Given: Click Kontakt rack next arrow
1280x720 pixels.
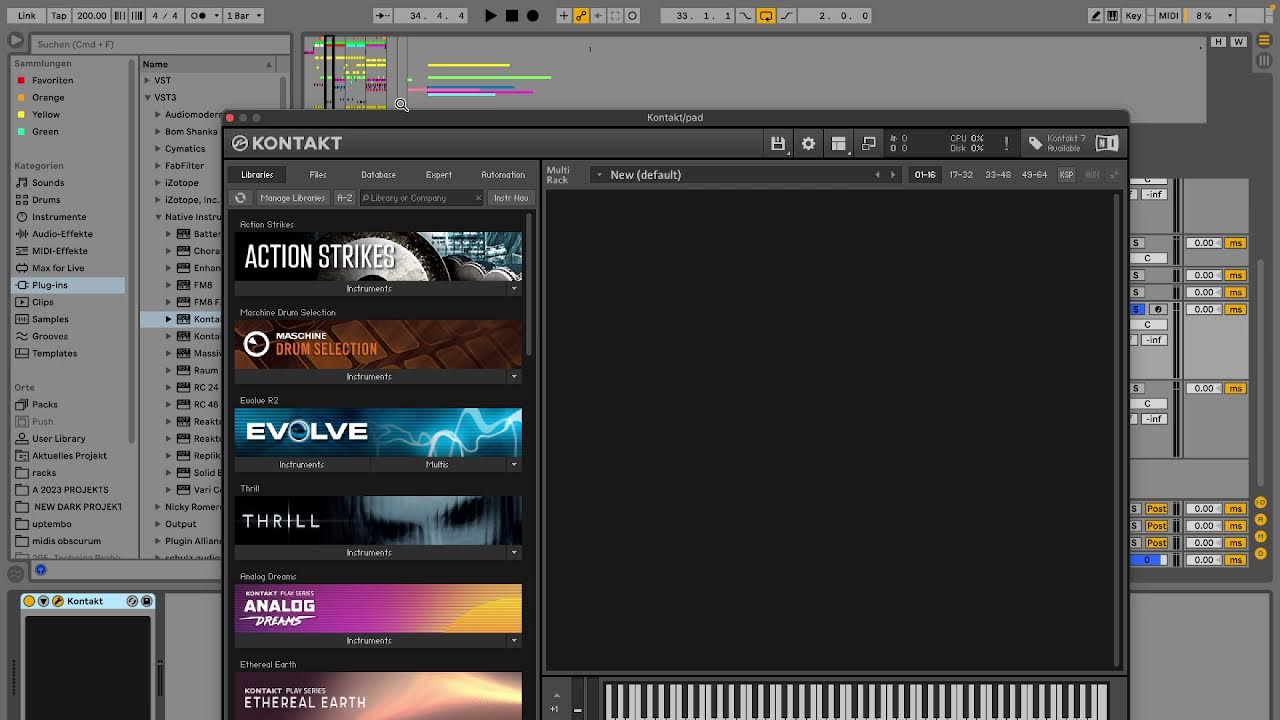Looking at the screenshot, I should 893,175.
